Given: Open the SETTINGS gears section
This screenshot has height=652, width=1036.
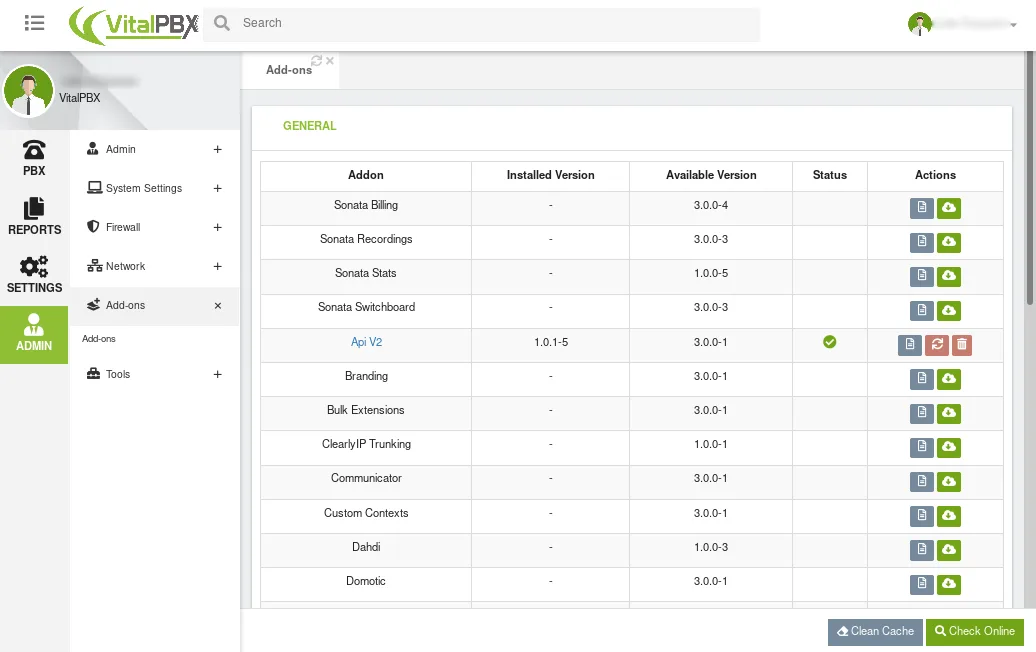Looking at the screenshot, I should 34,275.
